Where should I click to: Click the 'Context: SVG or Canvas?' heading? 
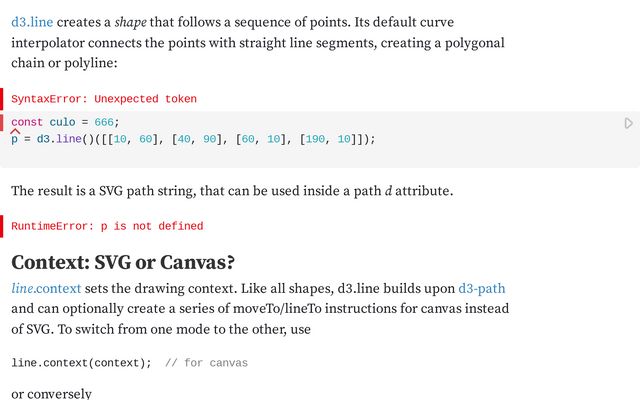pyautogui.click(x=123, y=262)
